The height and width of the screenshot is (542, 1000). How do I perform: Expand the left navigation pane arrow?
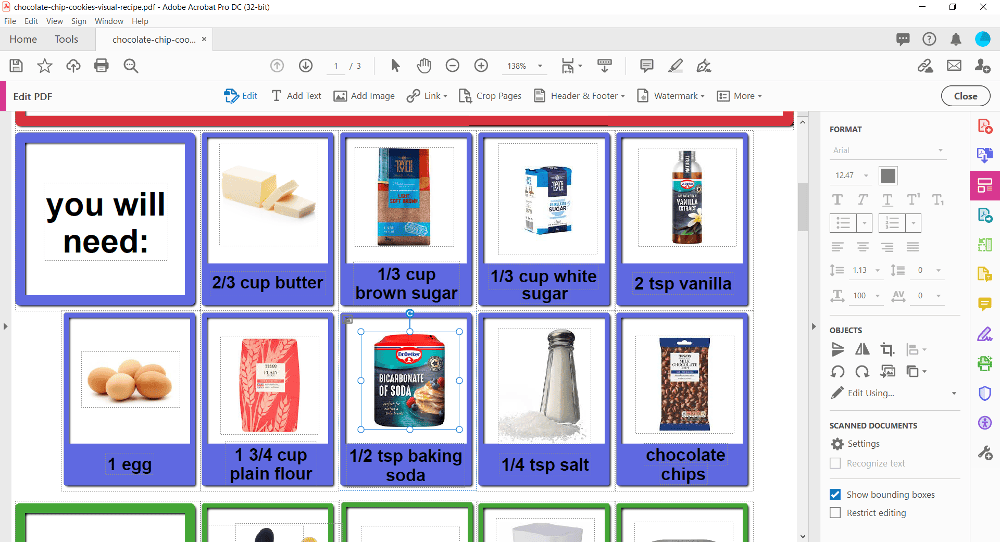point(5,326)
